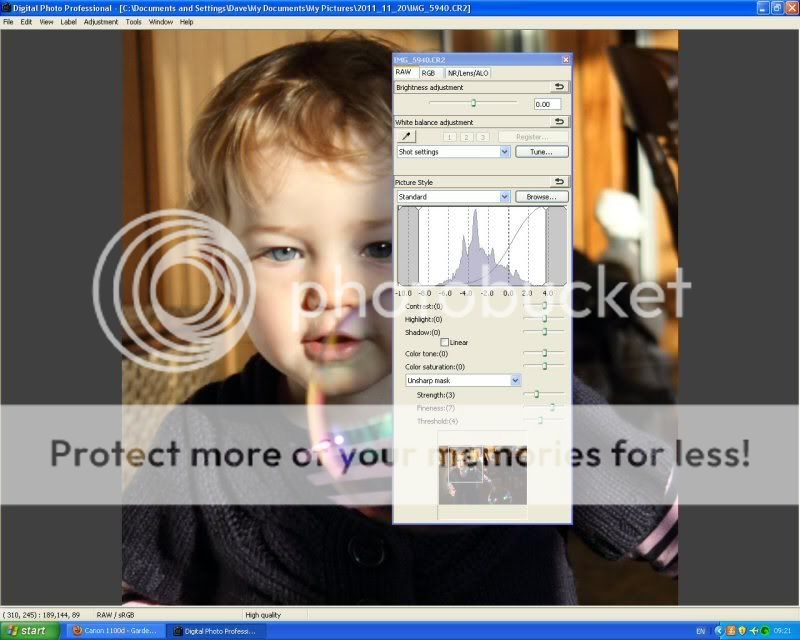Viewport: 800px width, 640px height.
Task: Click the white balance eyedropper tool
Action: 407,137
